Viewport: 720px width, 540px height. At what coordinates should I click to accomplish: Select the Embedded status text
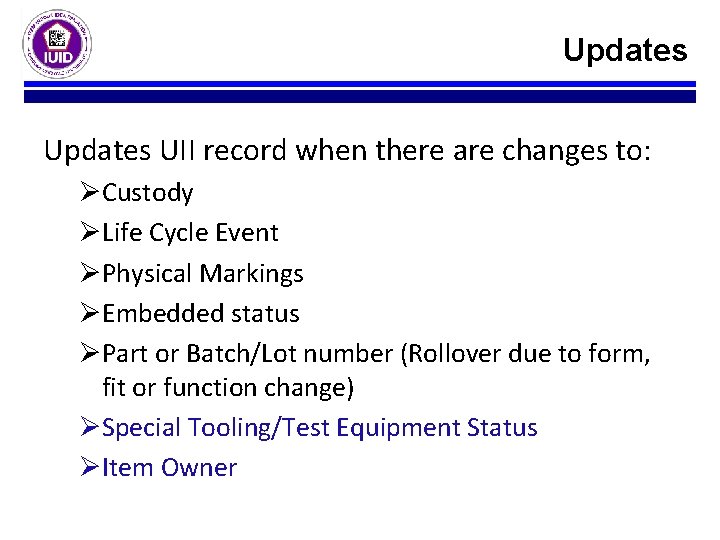click(x=201, y=314)
